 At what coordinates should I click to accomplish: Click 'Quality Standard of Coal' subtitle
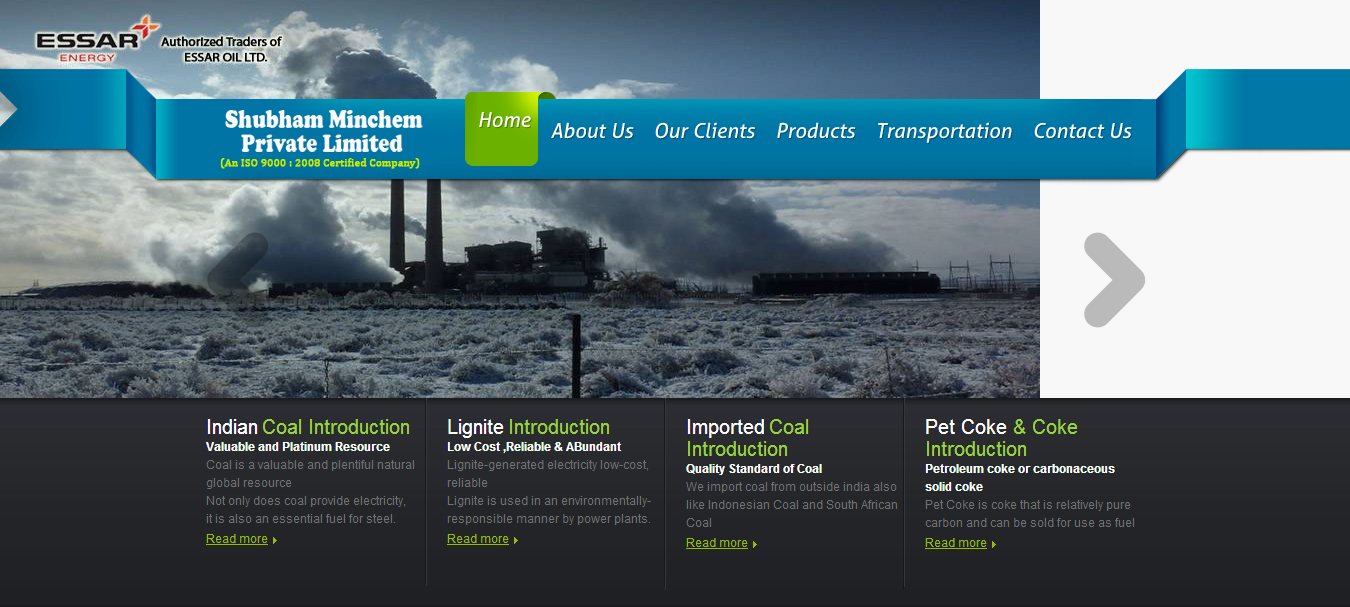[x=754, y=469]
